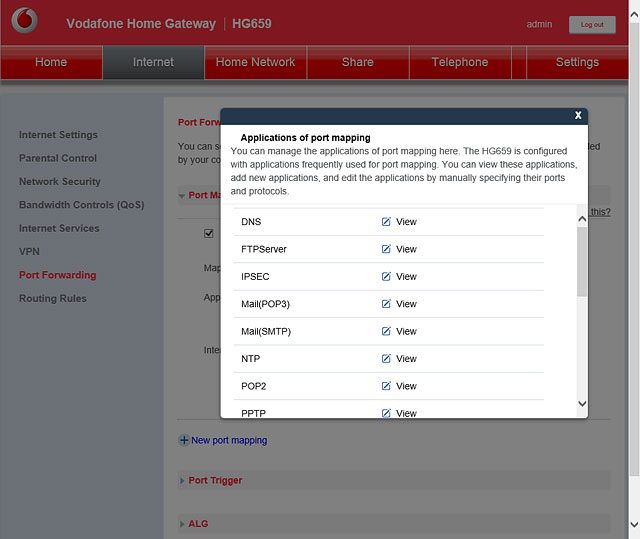Image resolution: width=640 pixels, height=539 pixels.
Task: Click the edit icon for Mail(POP3)
Action: pyautogui.click(x=386, y=304)
